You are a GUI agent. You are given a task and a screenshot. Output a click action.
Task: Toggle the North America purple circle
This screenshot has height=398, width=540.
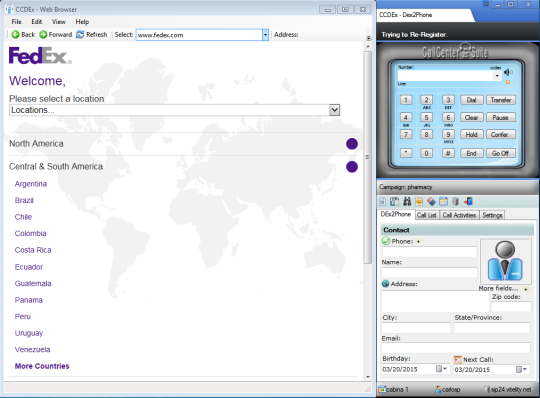[352, 144]
